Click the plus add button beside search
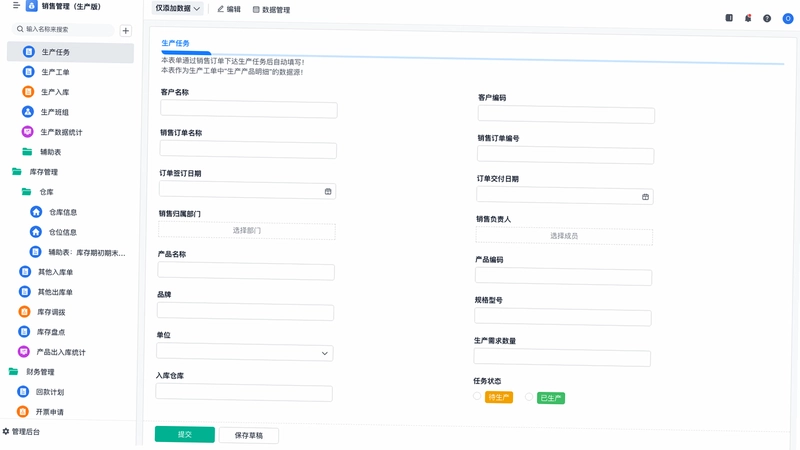800x450 pixels. (126, 31)
